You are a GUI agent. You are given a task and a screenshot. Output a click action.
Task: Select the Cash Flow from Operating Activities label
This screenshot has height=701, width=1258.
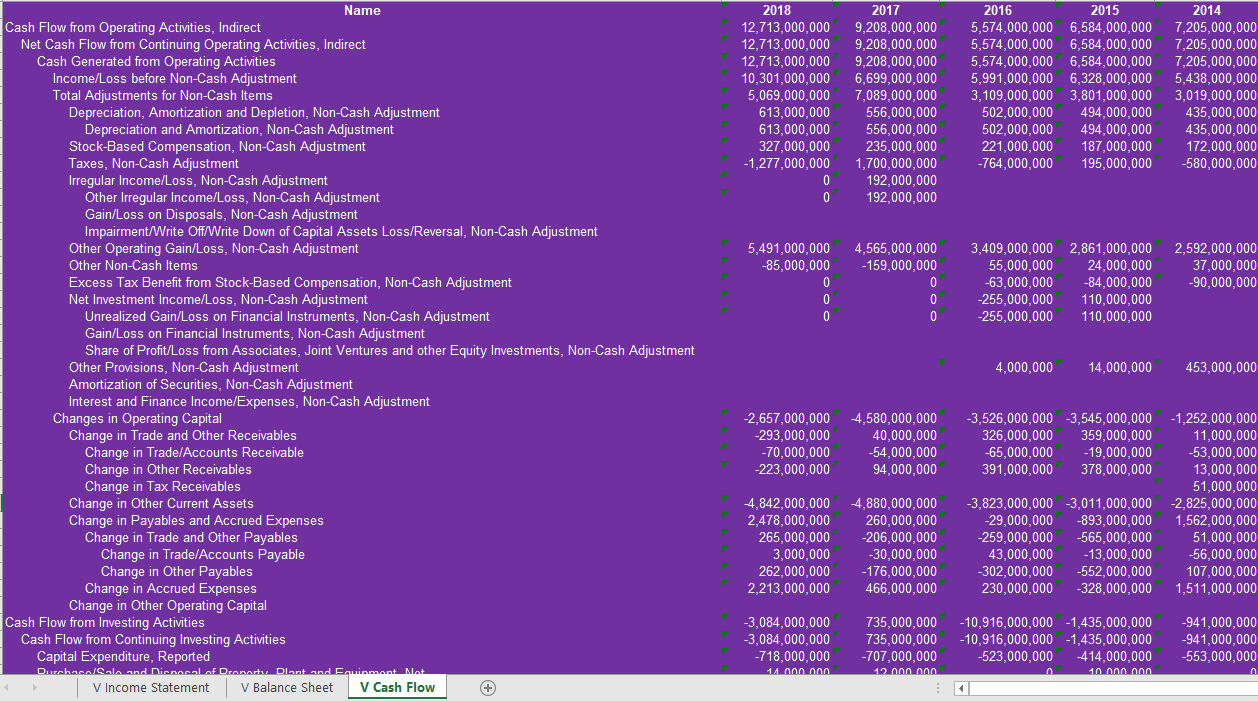[x=134, y=27]
